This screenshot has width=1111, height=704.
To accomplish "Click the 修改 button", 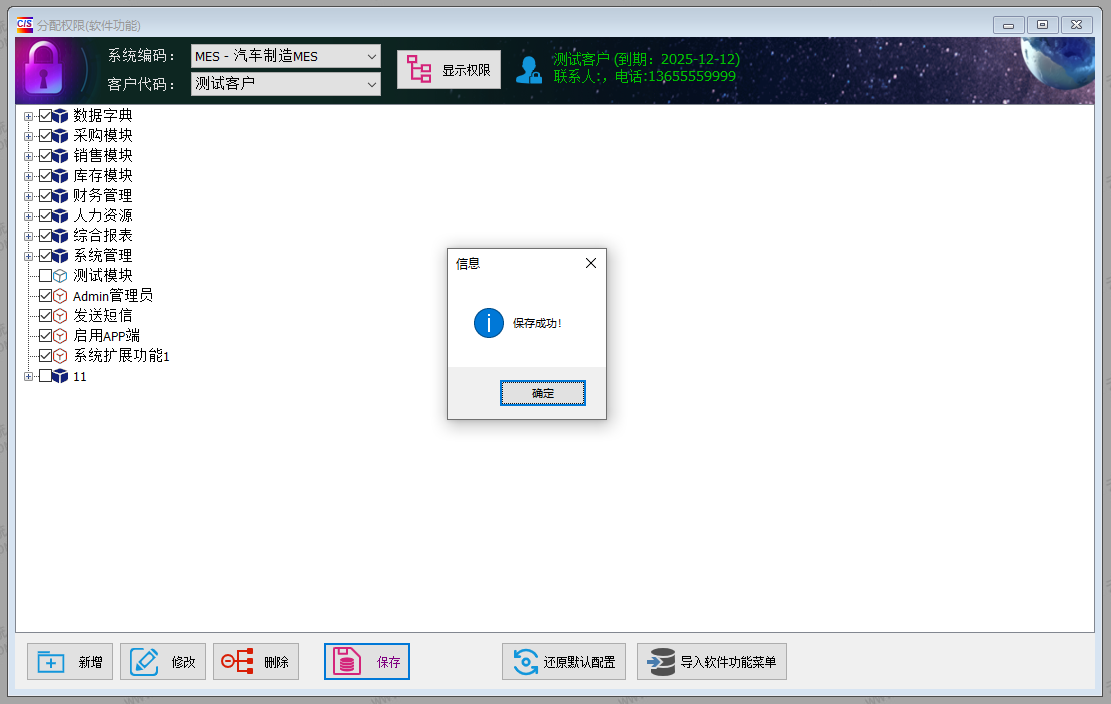I will click(x=163, y=662).
